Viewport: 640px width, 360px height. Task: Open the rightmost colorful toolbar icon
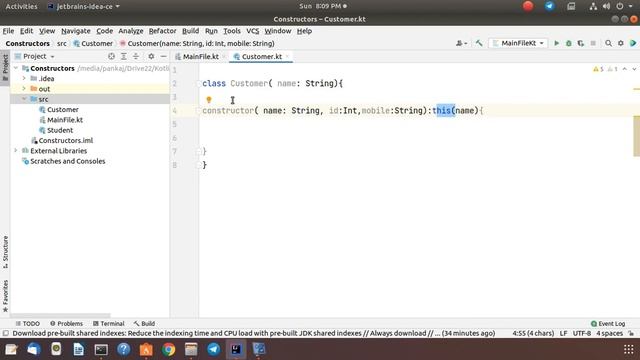click(633, 43)
